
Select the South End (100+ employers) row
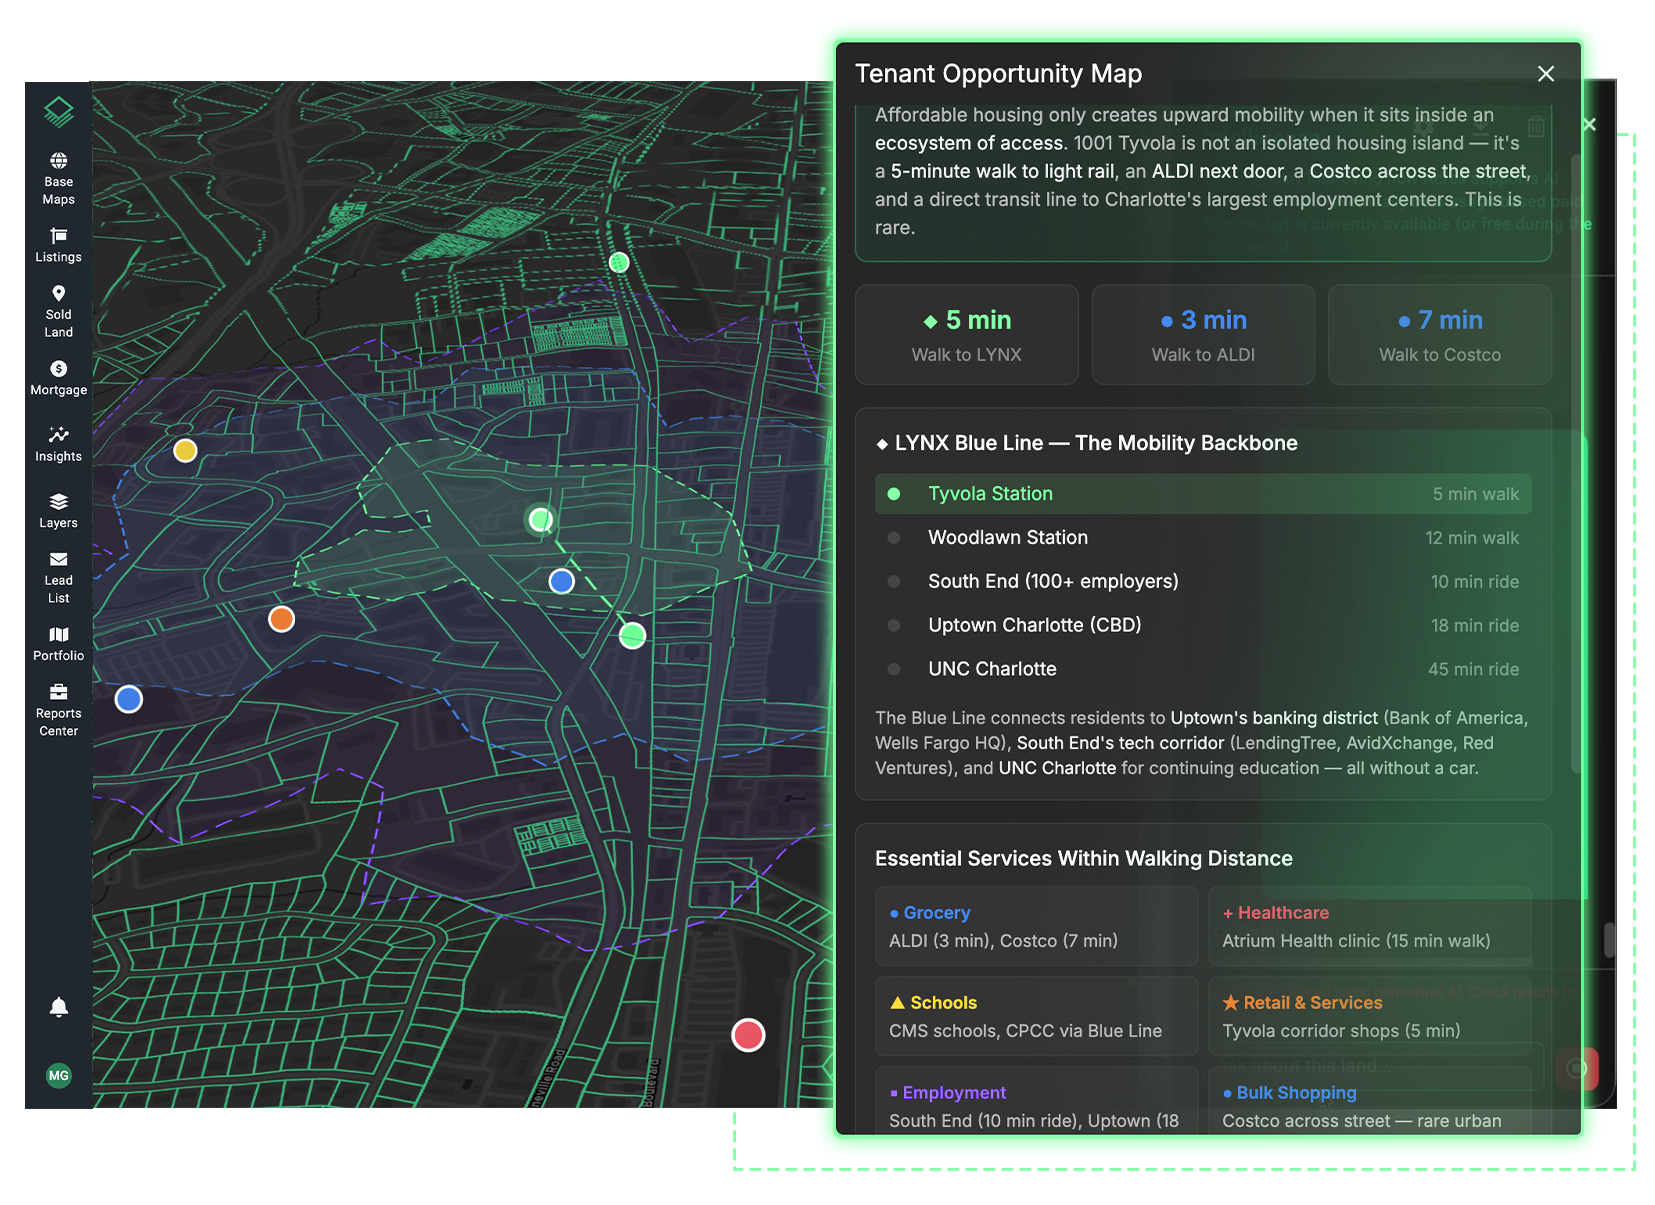1203,582
